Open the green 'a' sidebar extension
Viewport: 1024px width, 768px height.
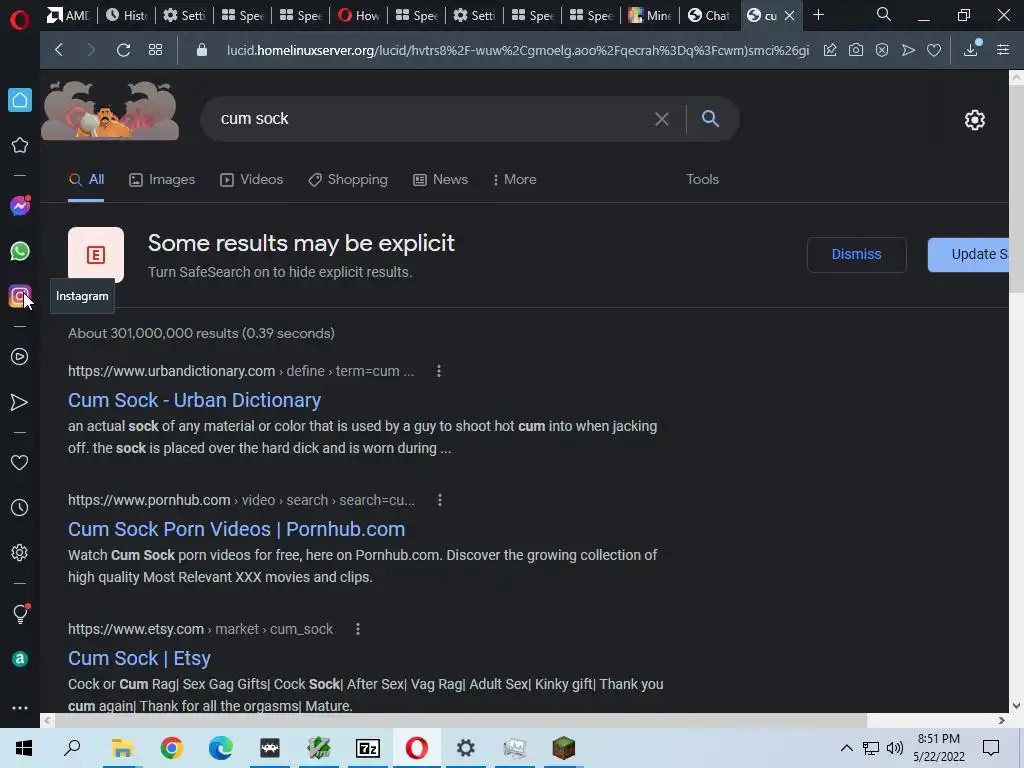pyautogui.click(x=20, y=659)
